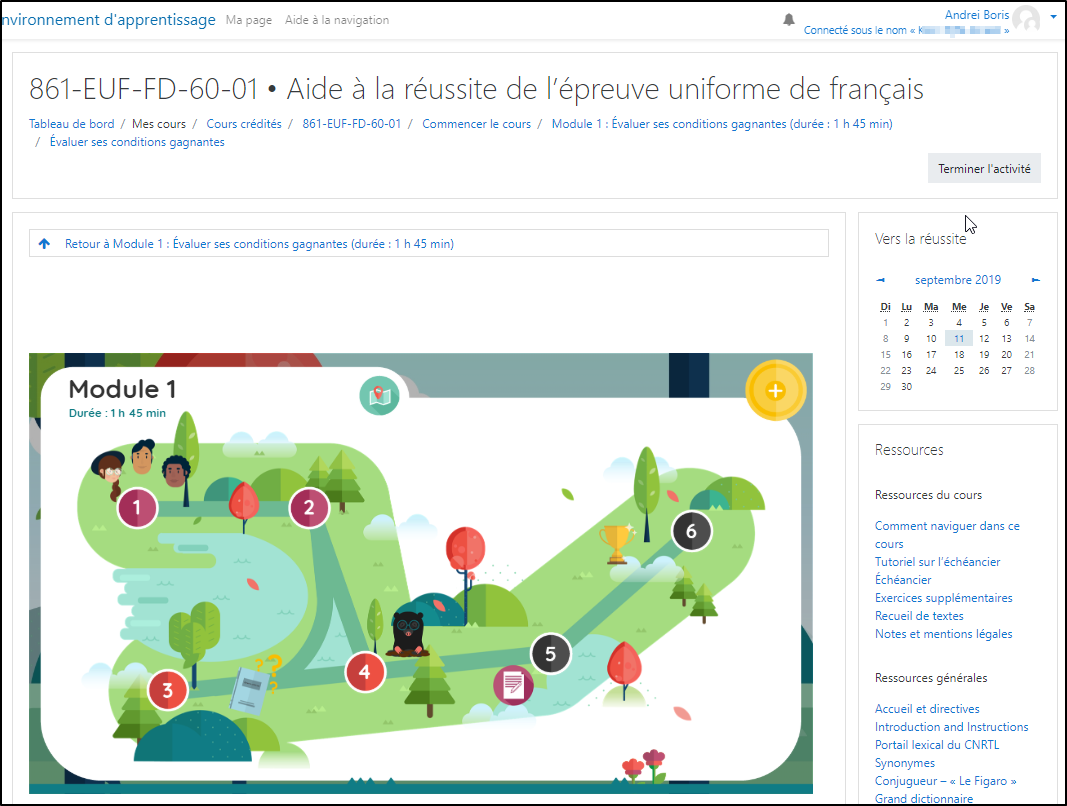Open Aide à la navigation menu item
This screenshot has height=806, width=1067.
(x=337, y=20)
